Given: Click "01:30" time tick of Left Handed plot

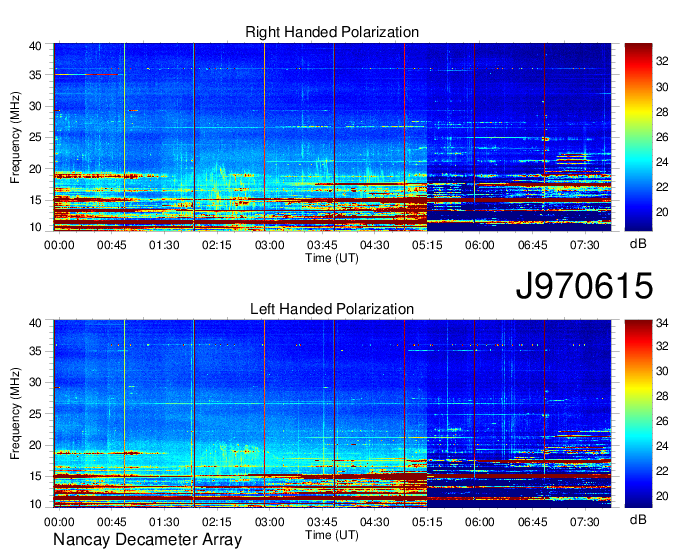Looking at the screenshot, I should tap(164, 522).
